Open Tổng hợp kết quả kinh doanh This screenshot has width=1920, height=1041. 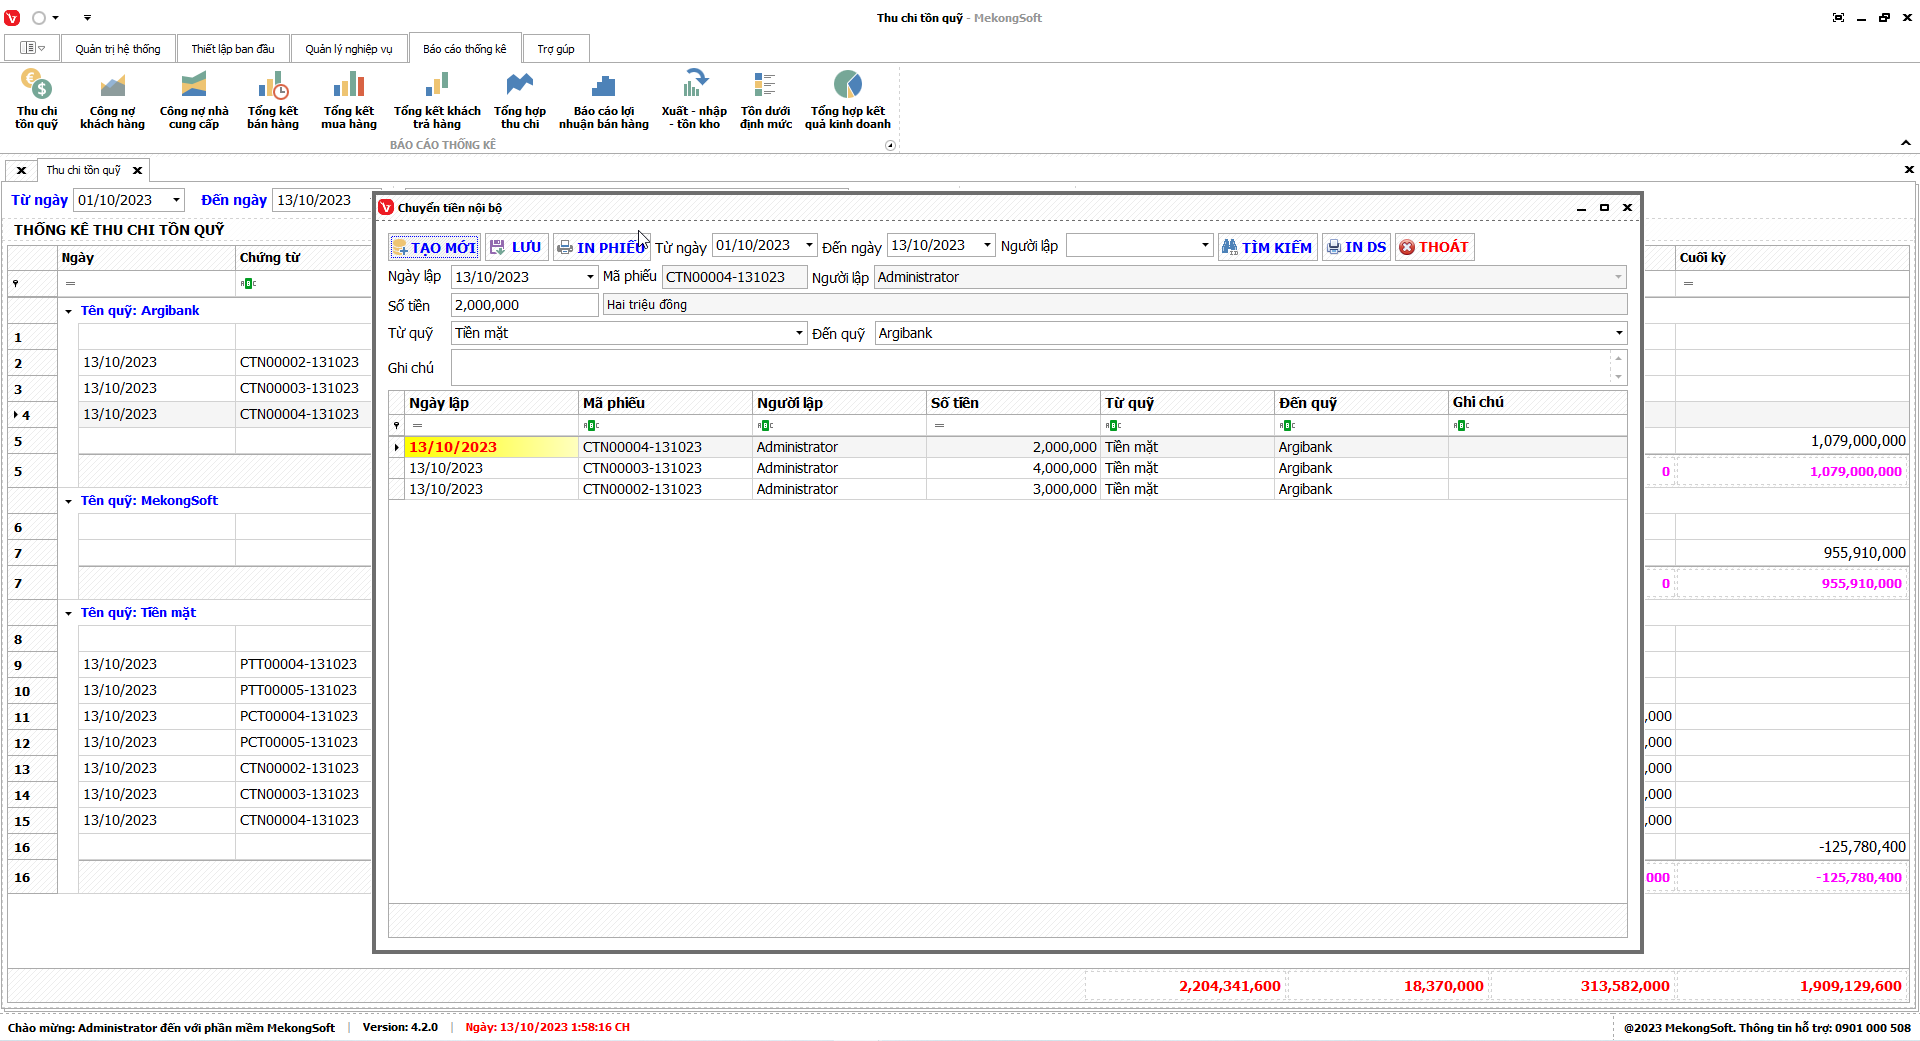click(847, 99)
